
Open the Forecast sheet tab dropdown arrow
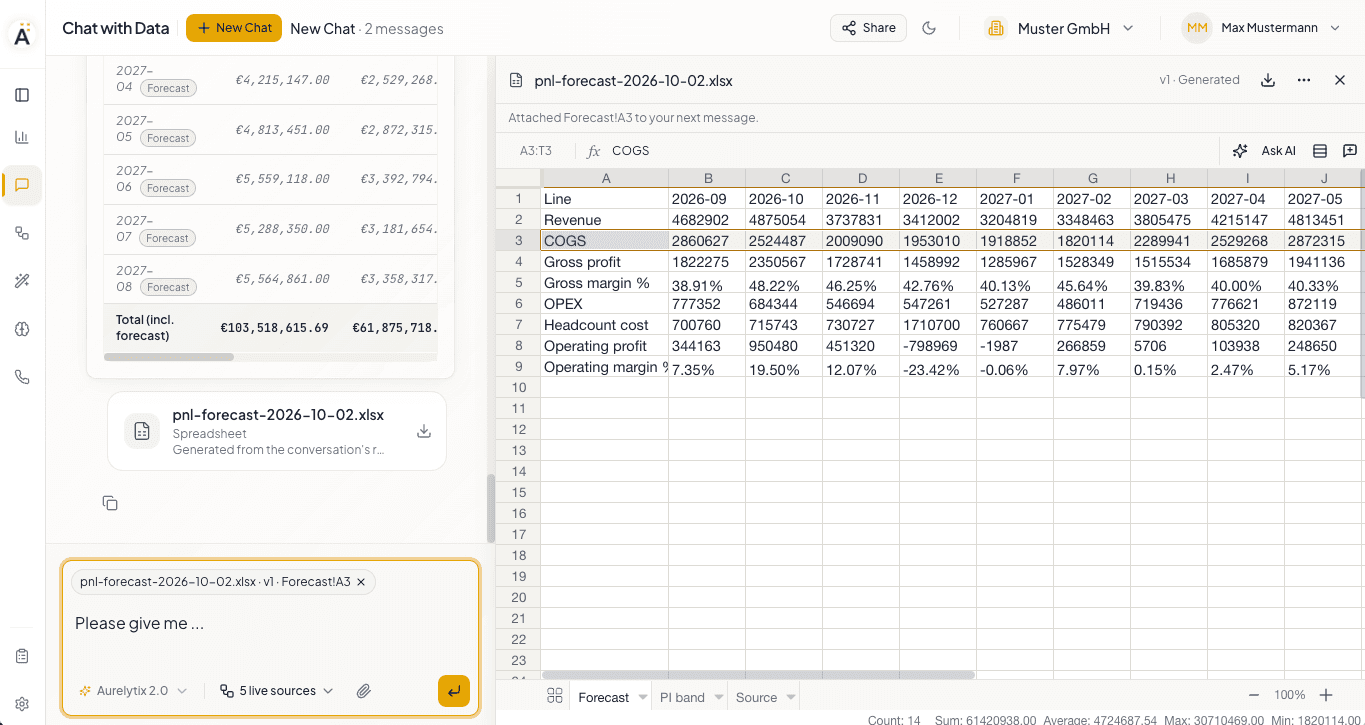(643, 698)
